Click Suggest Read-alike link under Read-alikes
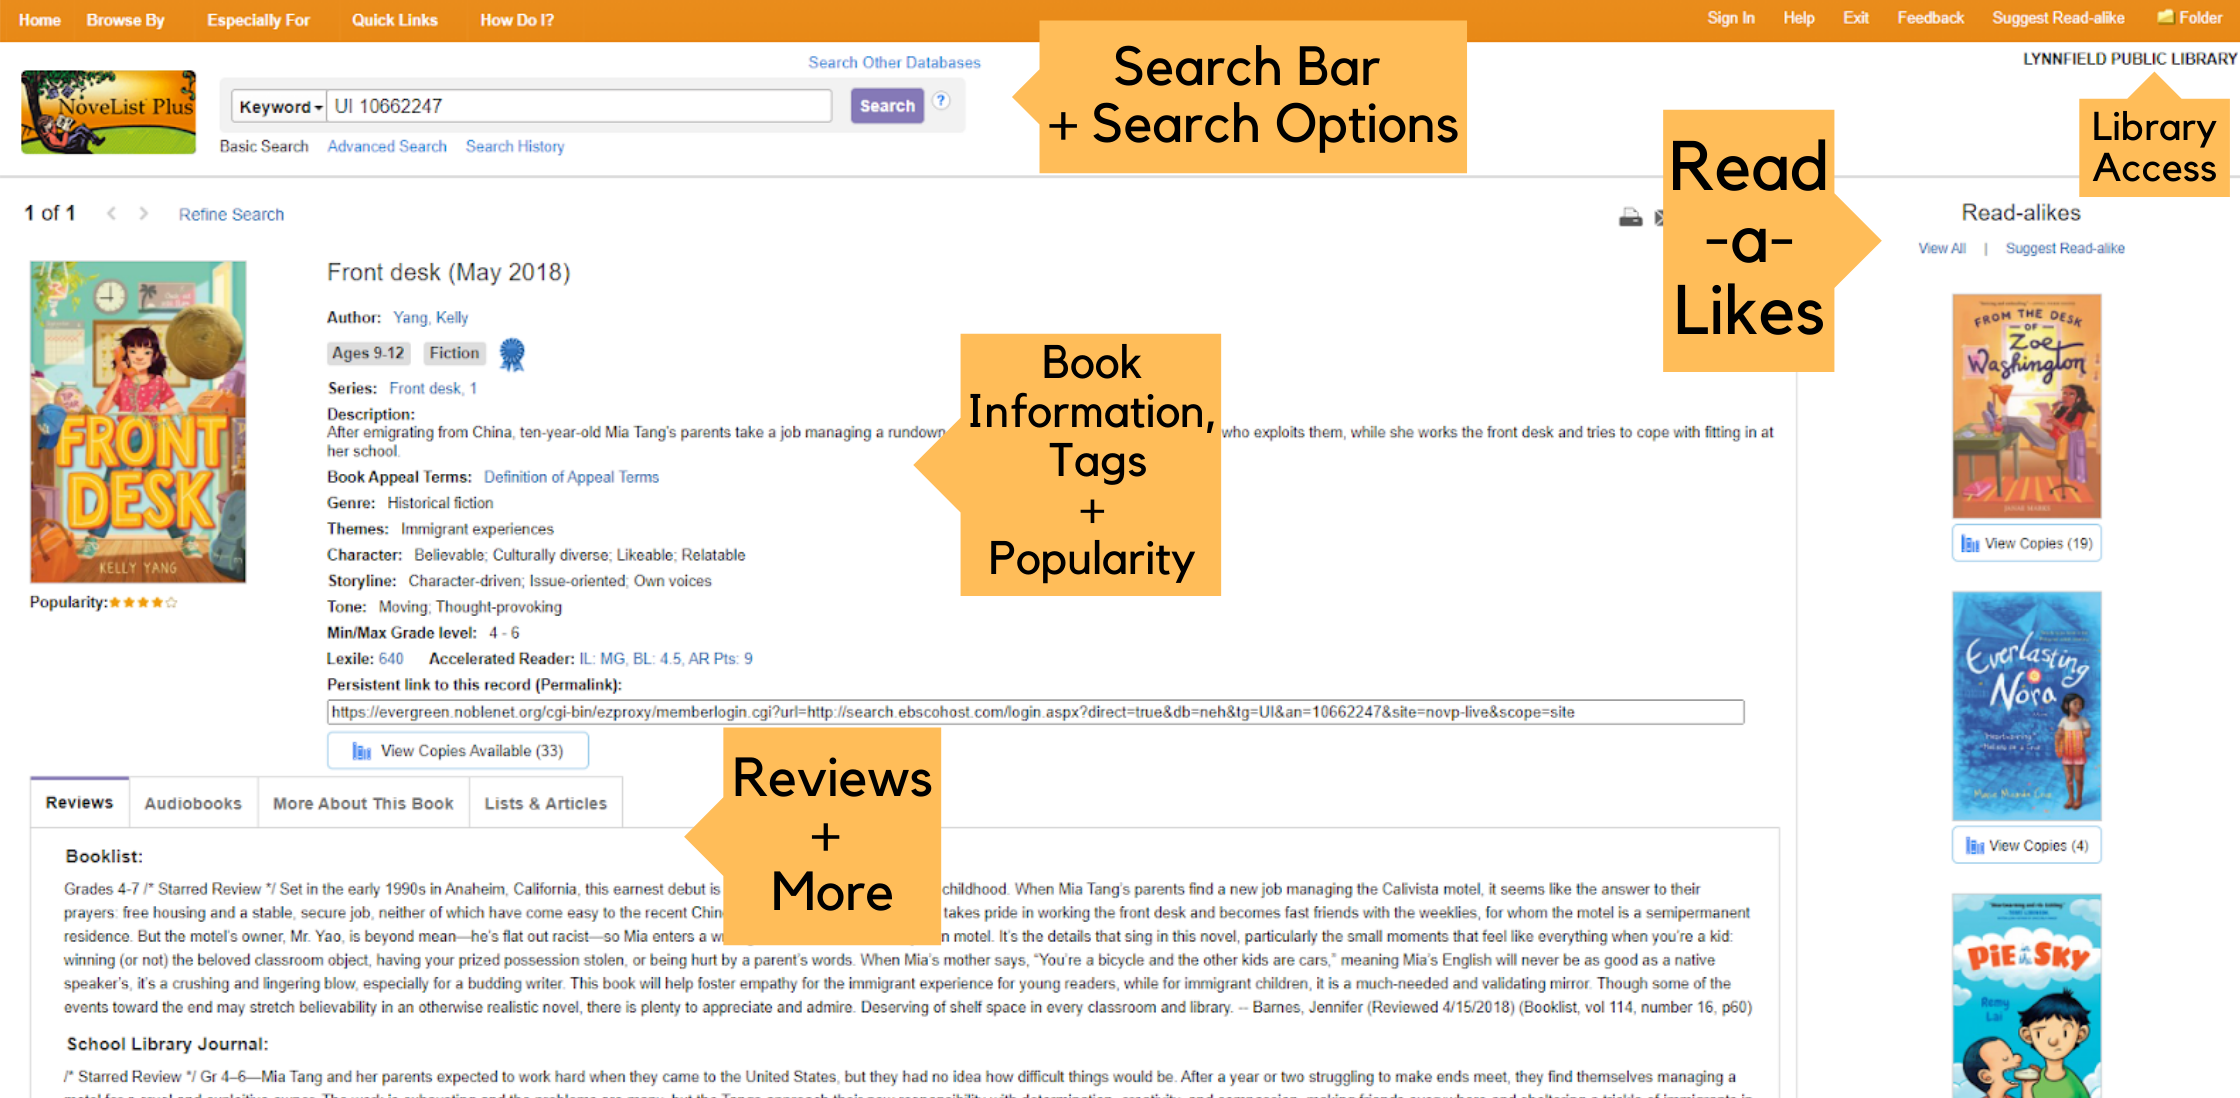 pos(2065,248)
